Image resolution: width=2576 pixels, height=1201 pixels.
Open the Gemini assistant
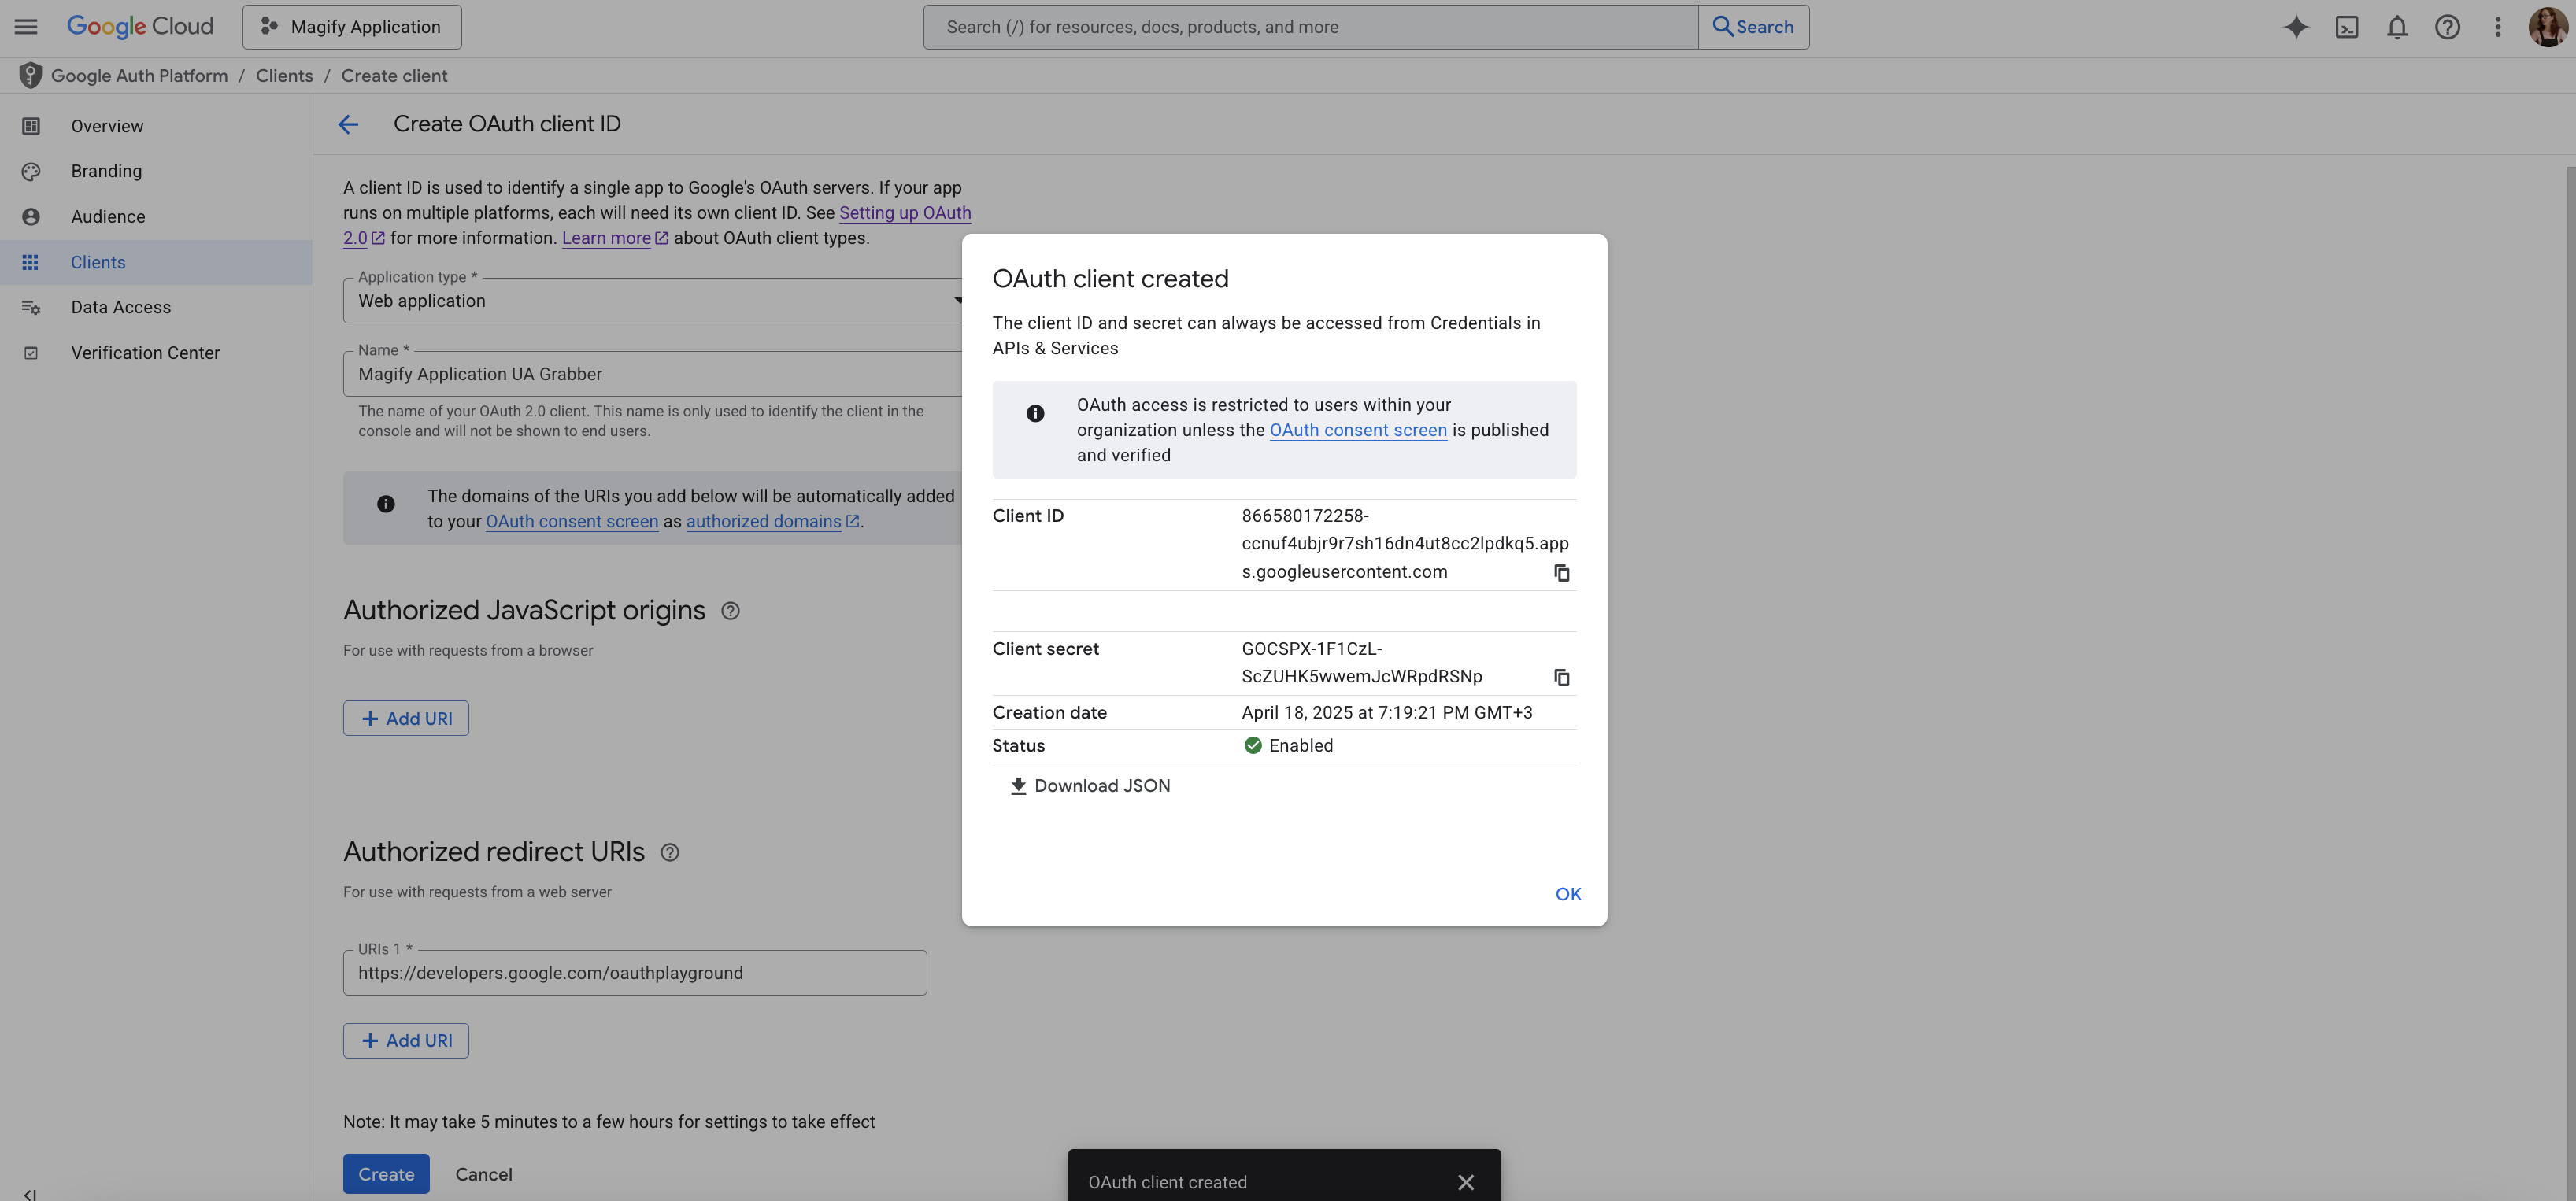pyautogui.click(x=2296, y=26)
